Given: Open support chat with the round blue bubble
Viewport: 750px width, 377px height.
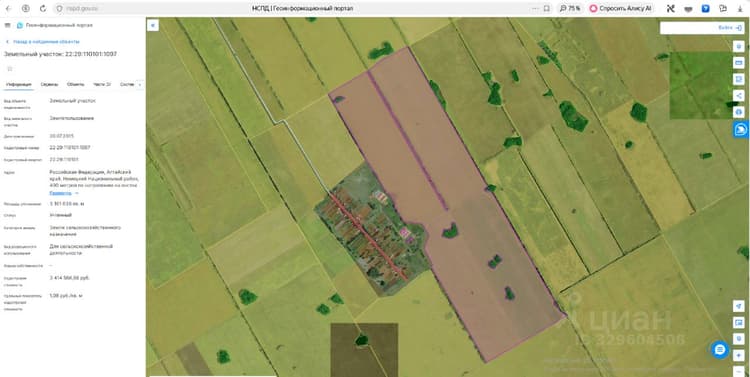Looking at the screenshot, I should click(720, 350).
